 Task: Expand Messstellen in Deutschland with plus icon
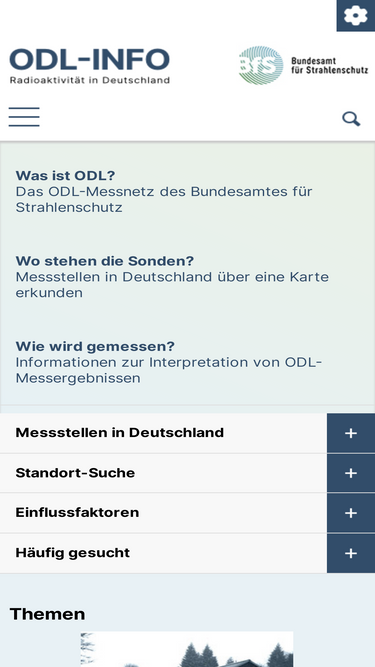coord(351,433)
